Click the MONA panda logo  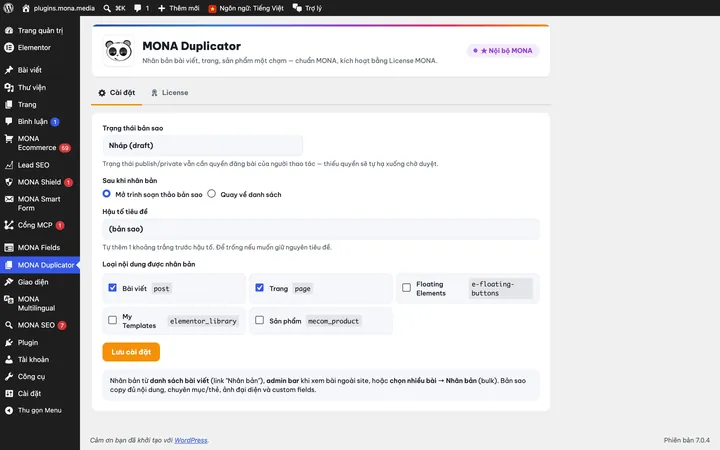tap(118, 51)
